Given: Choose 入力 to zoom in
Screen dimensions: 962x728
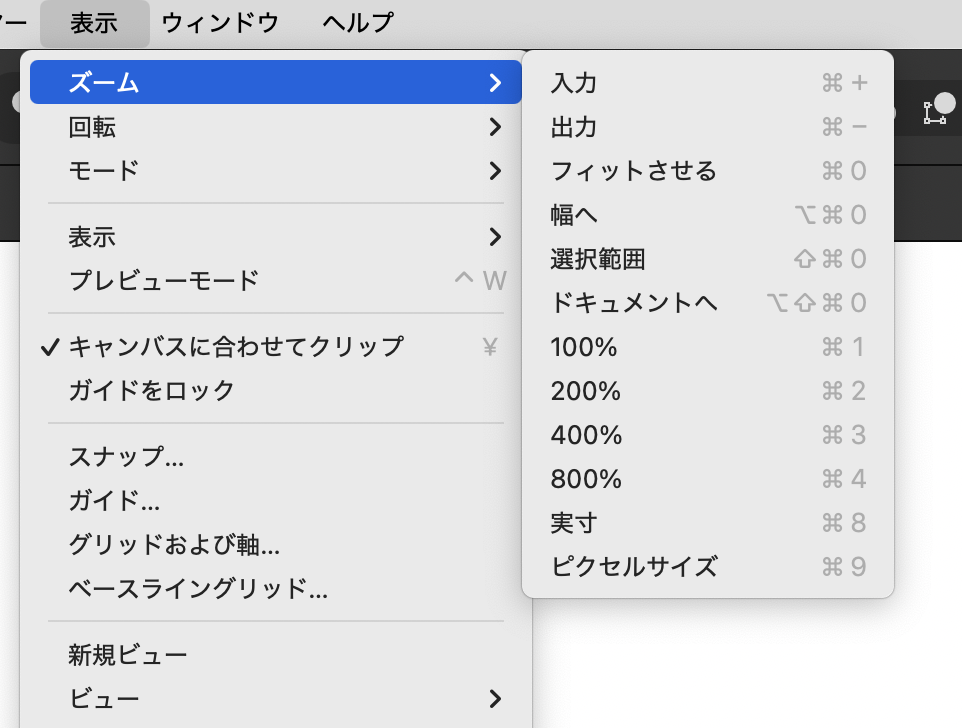Looking at the screenshot, I should tap(574, 83).
